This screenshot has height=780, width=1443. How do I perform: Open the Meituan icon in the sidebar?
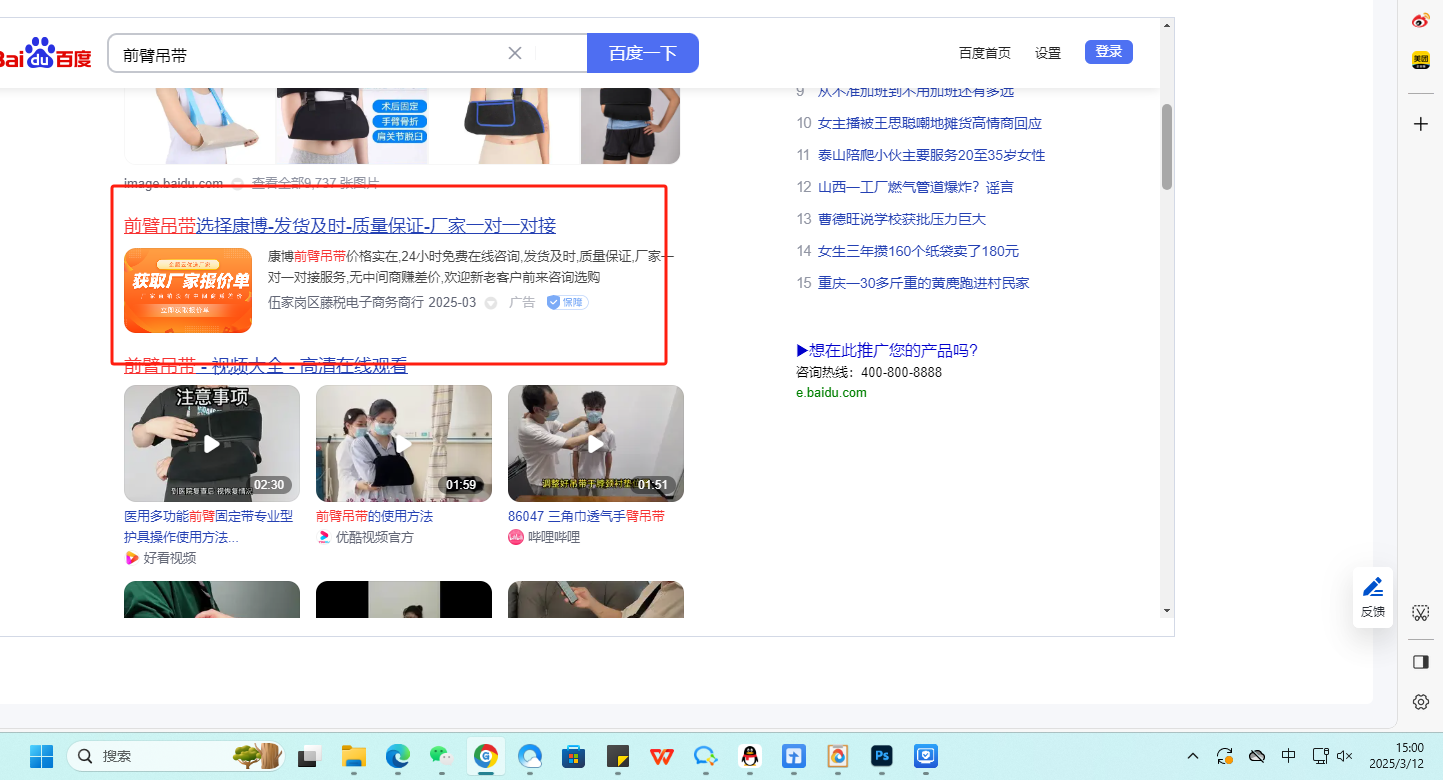click(1420, 60)
